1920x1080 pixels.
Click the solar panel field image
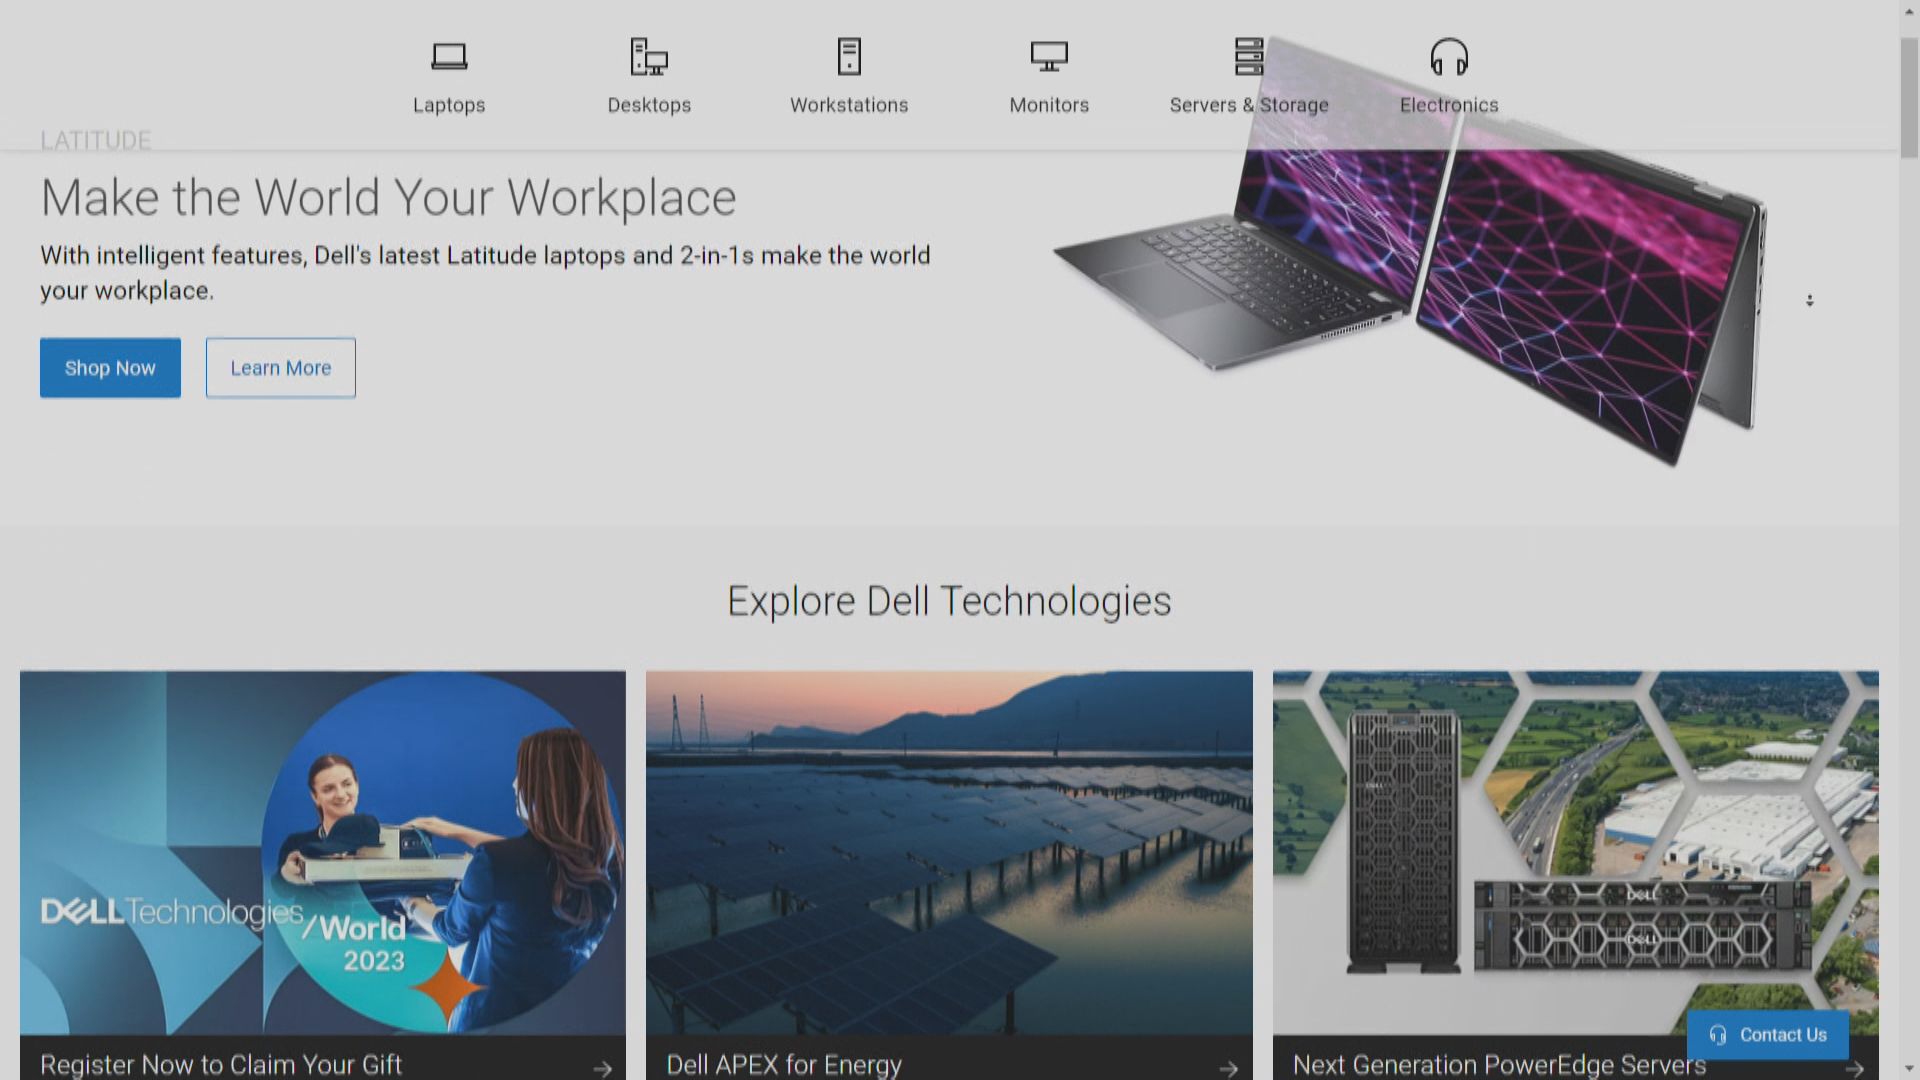point(949,852)
